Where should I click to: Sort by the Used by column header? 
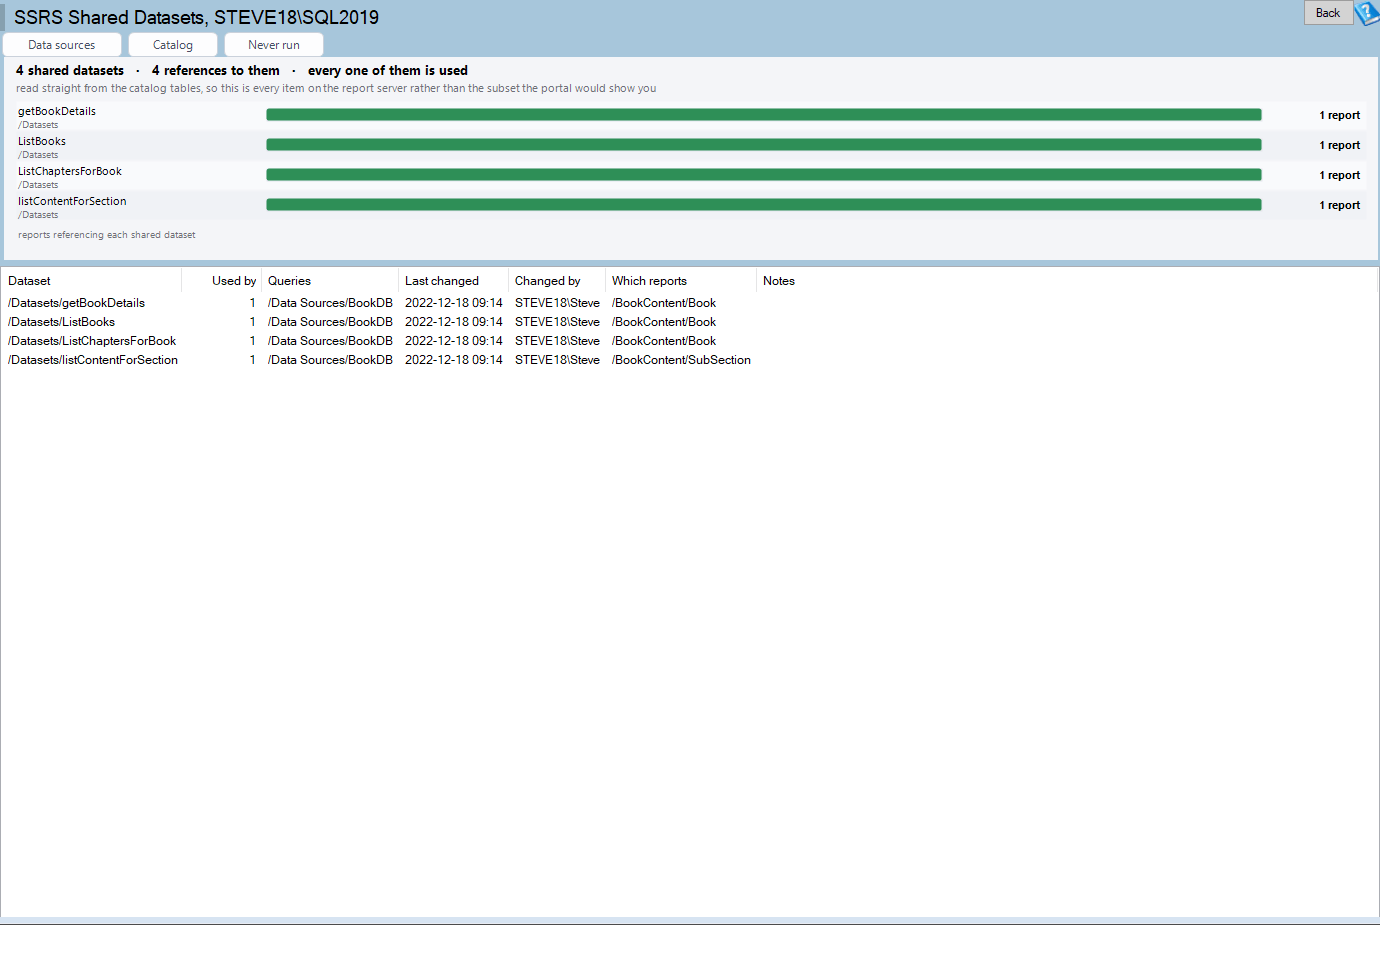pos(221,281)
